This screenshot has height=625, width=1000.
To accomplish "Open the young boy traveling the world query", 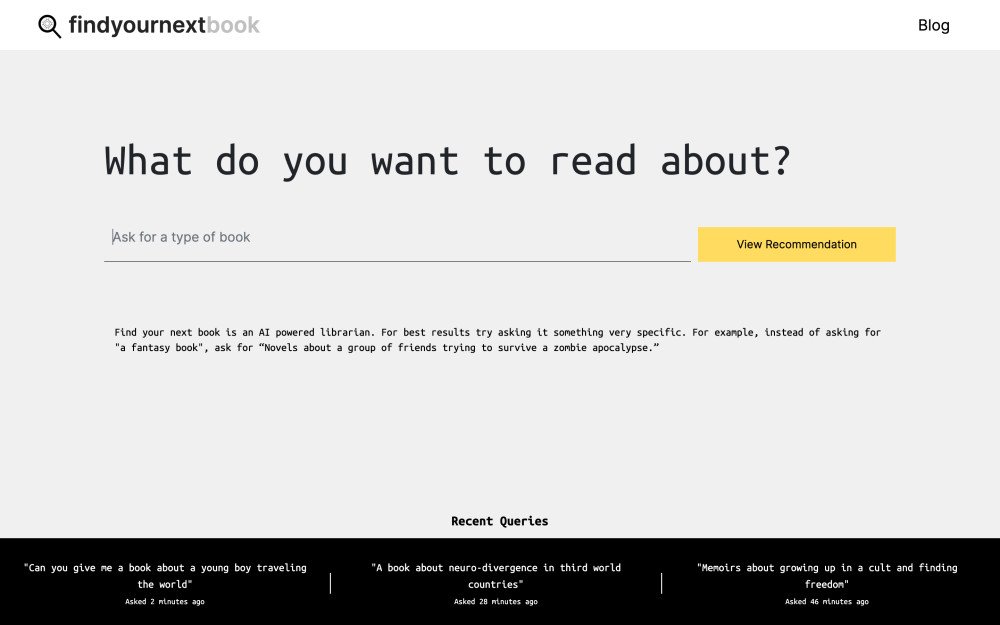I will (165, 575).
